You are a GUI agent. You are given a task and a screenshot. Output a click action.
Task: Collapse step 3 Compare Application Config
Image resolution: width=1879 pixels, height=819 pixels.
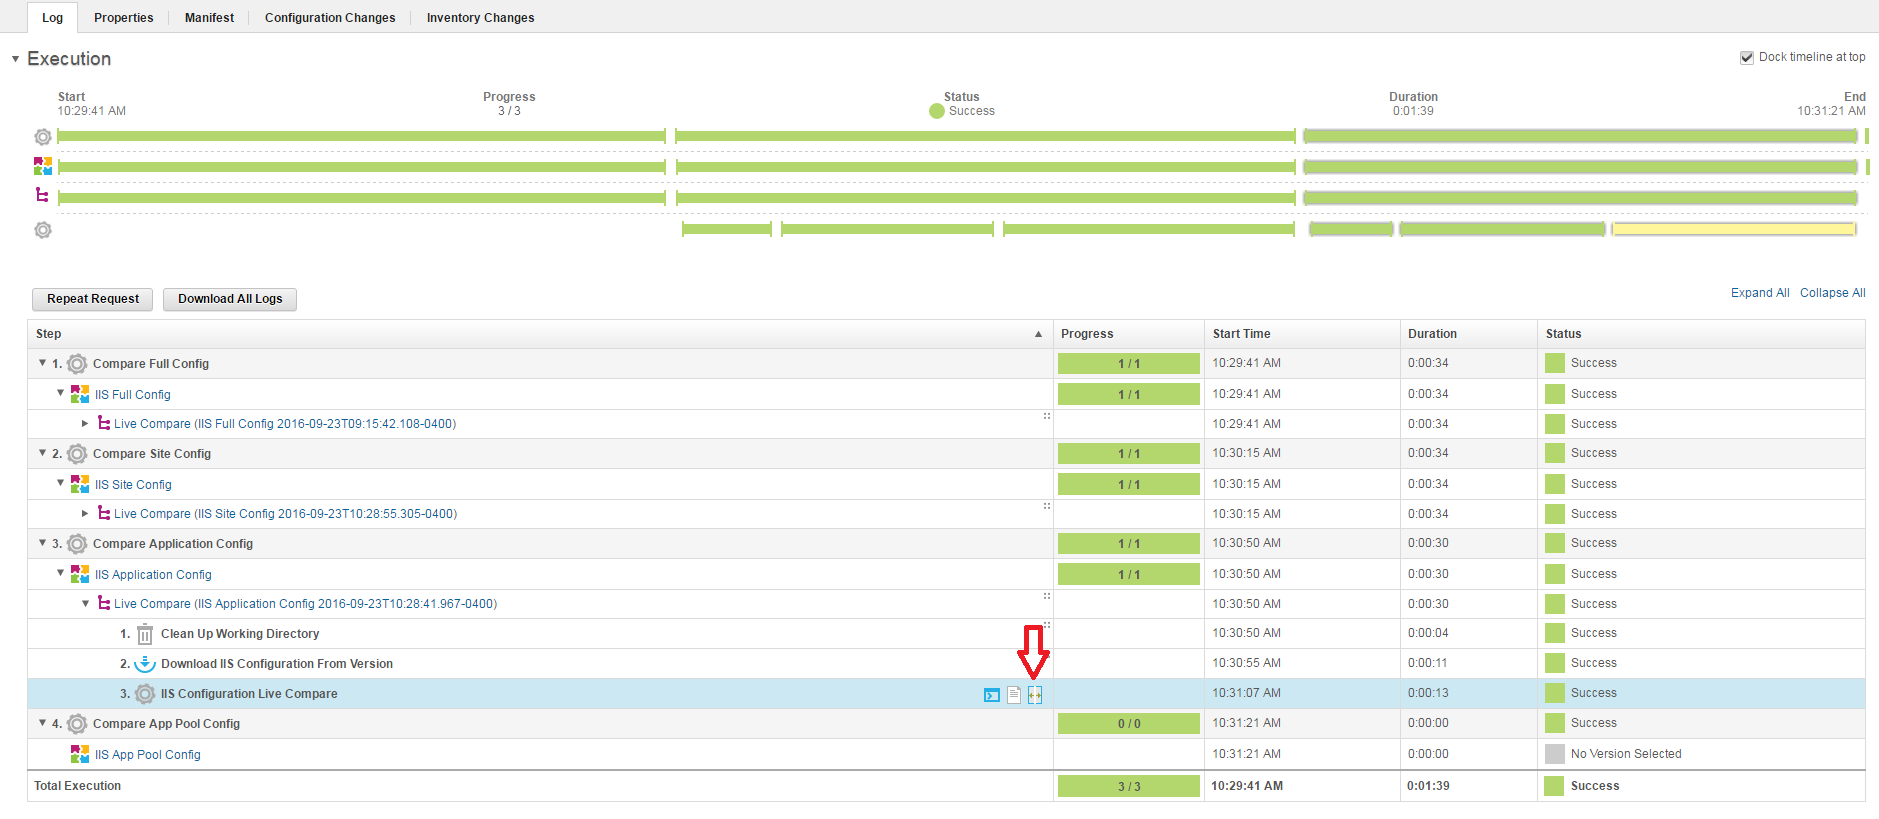point(42,543)
